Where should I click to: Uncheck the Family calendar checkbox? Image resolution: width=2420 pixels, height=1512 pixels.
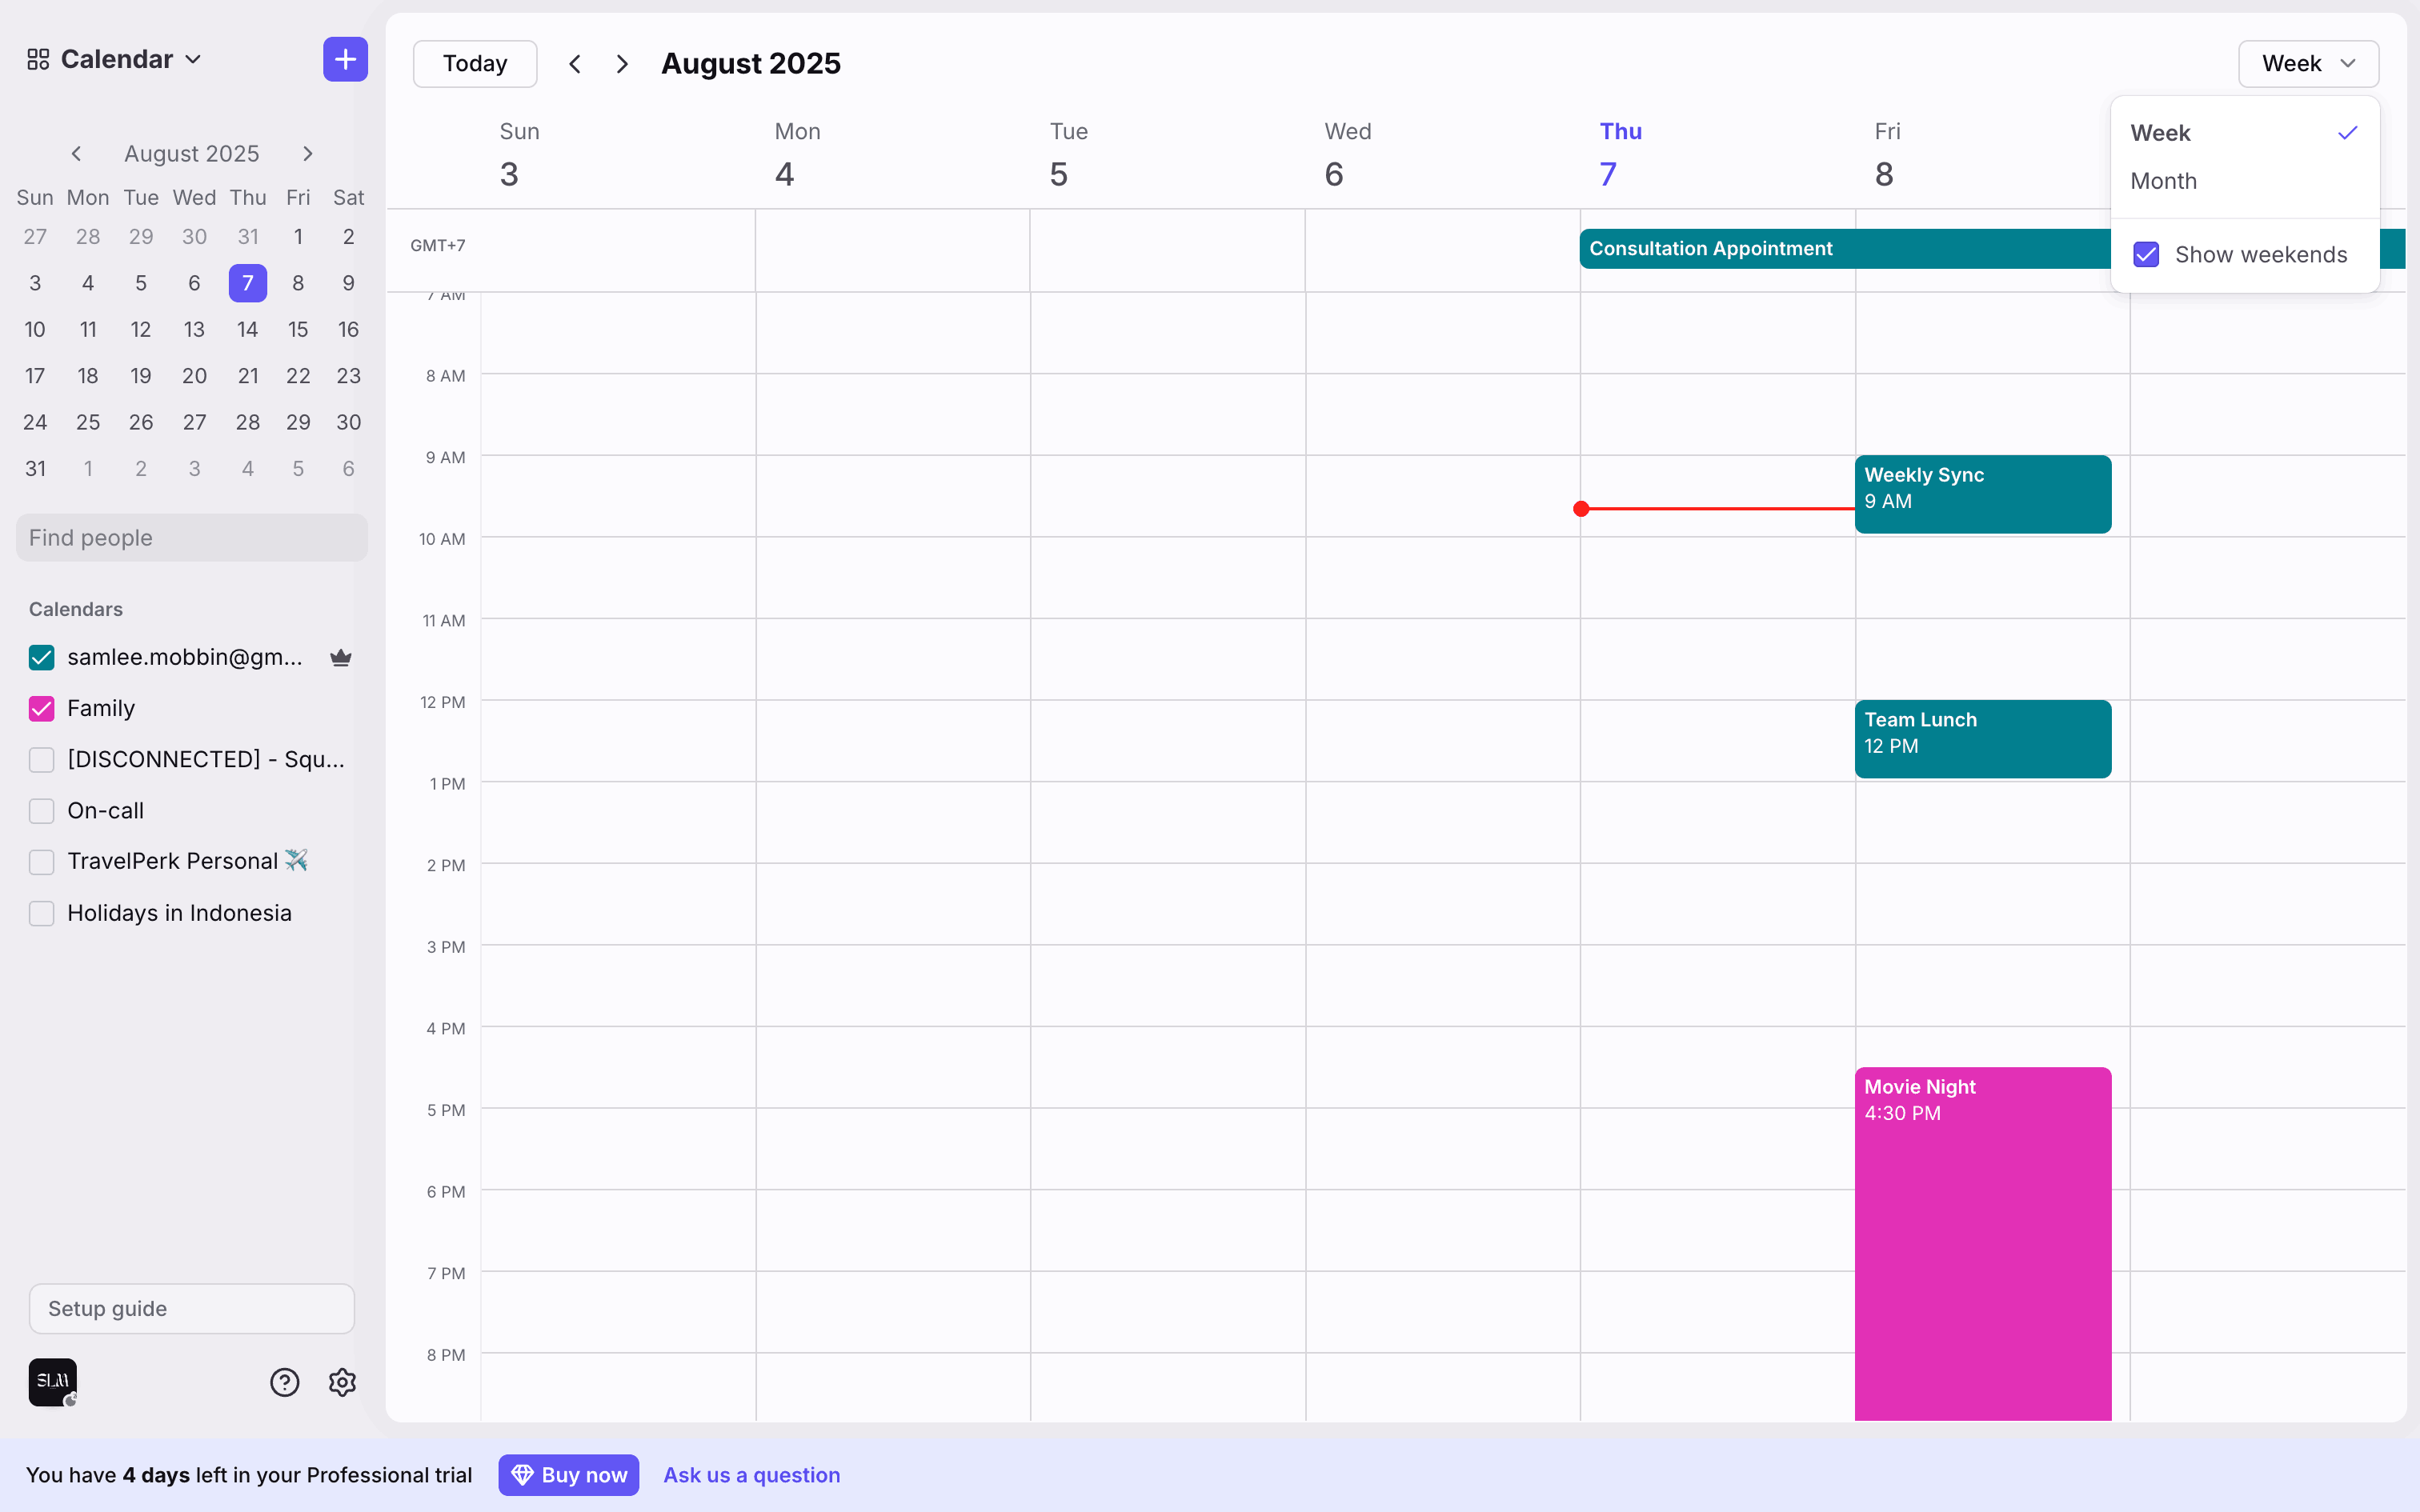[x=41, y=709]
